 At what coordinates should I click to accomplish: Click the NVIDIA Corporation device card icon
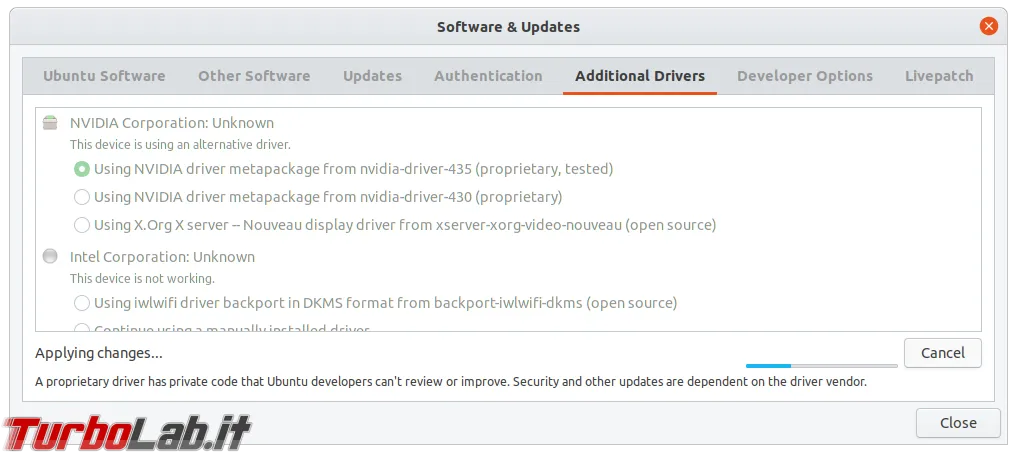(x=50, y=123)
